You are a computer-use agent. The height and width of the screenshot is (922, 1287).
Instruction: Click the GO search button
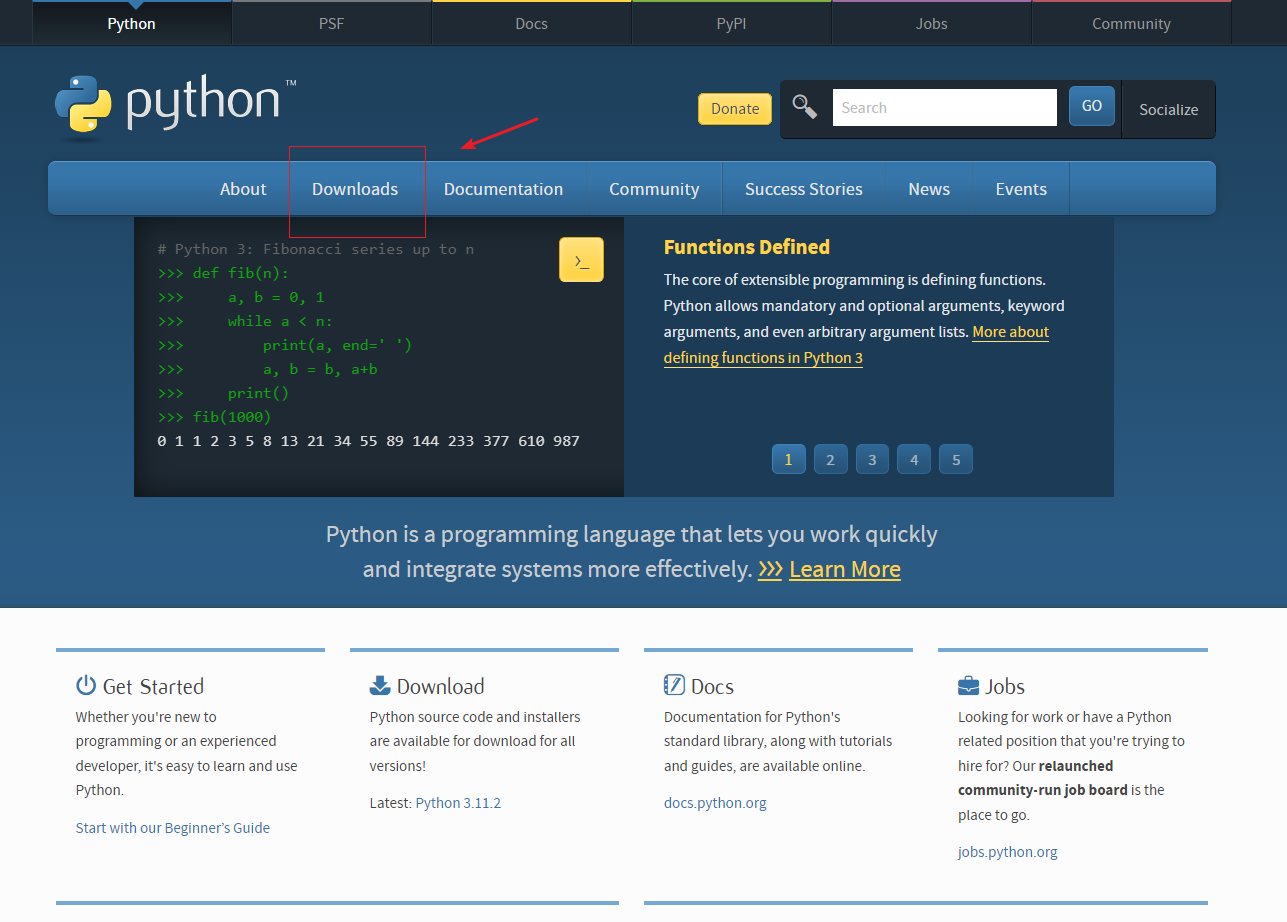(x=1092, y=106)
